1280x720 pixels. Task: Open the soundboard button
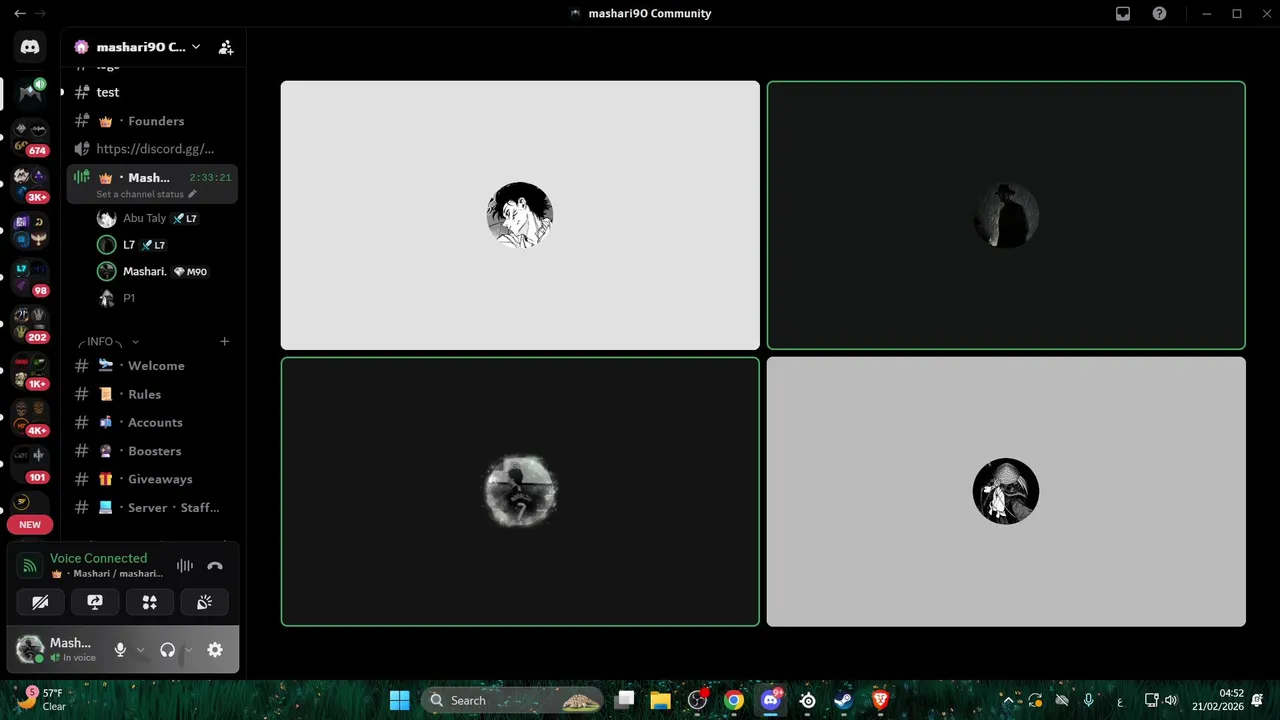[x=204, y=602]
